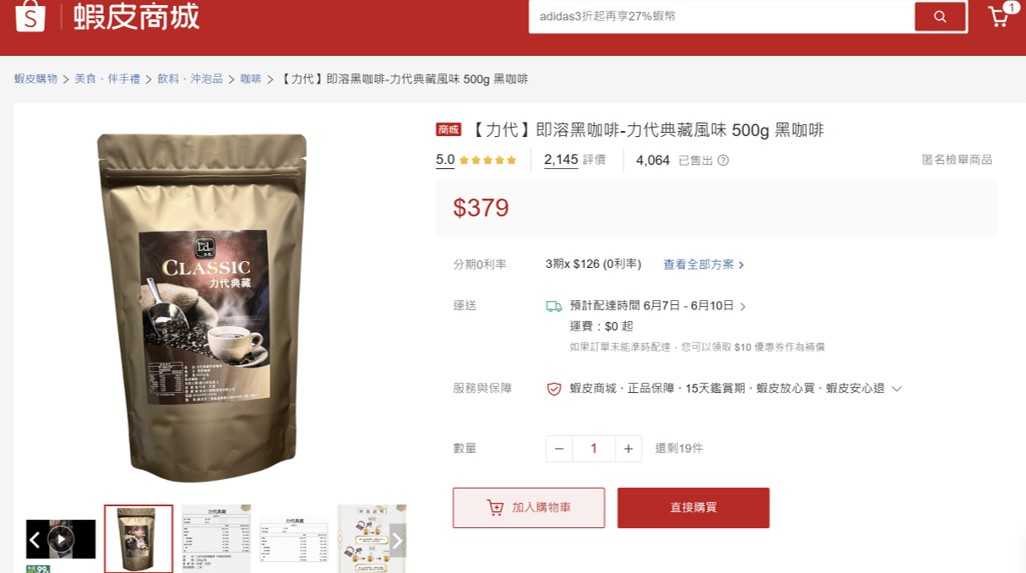
Task: Go to 咖啡 breadcrumb category
Action: click(251, 78)
